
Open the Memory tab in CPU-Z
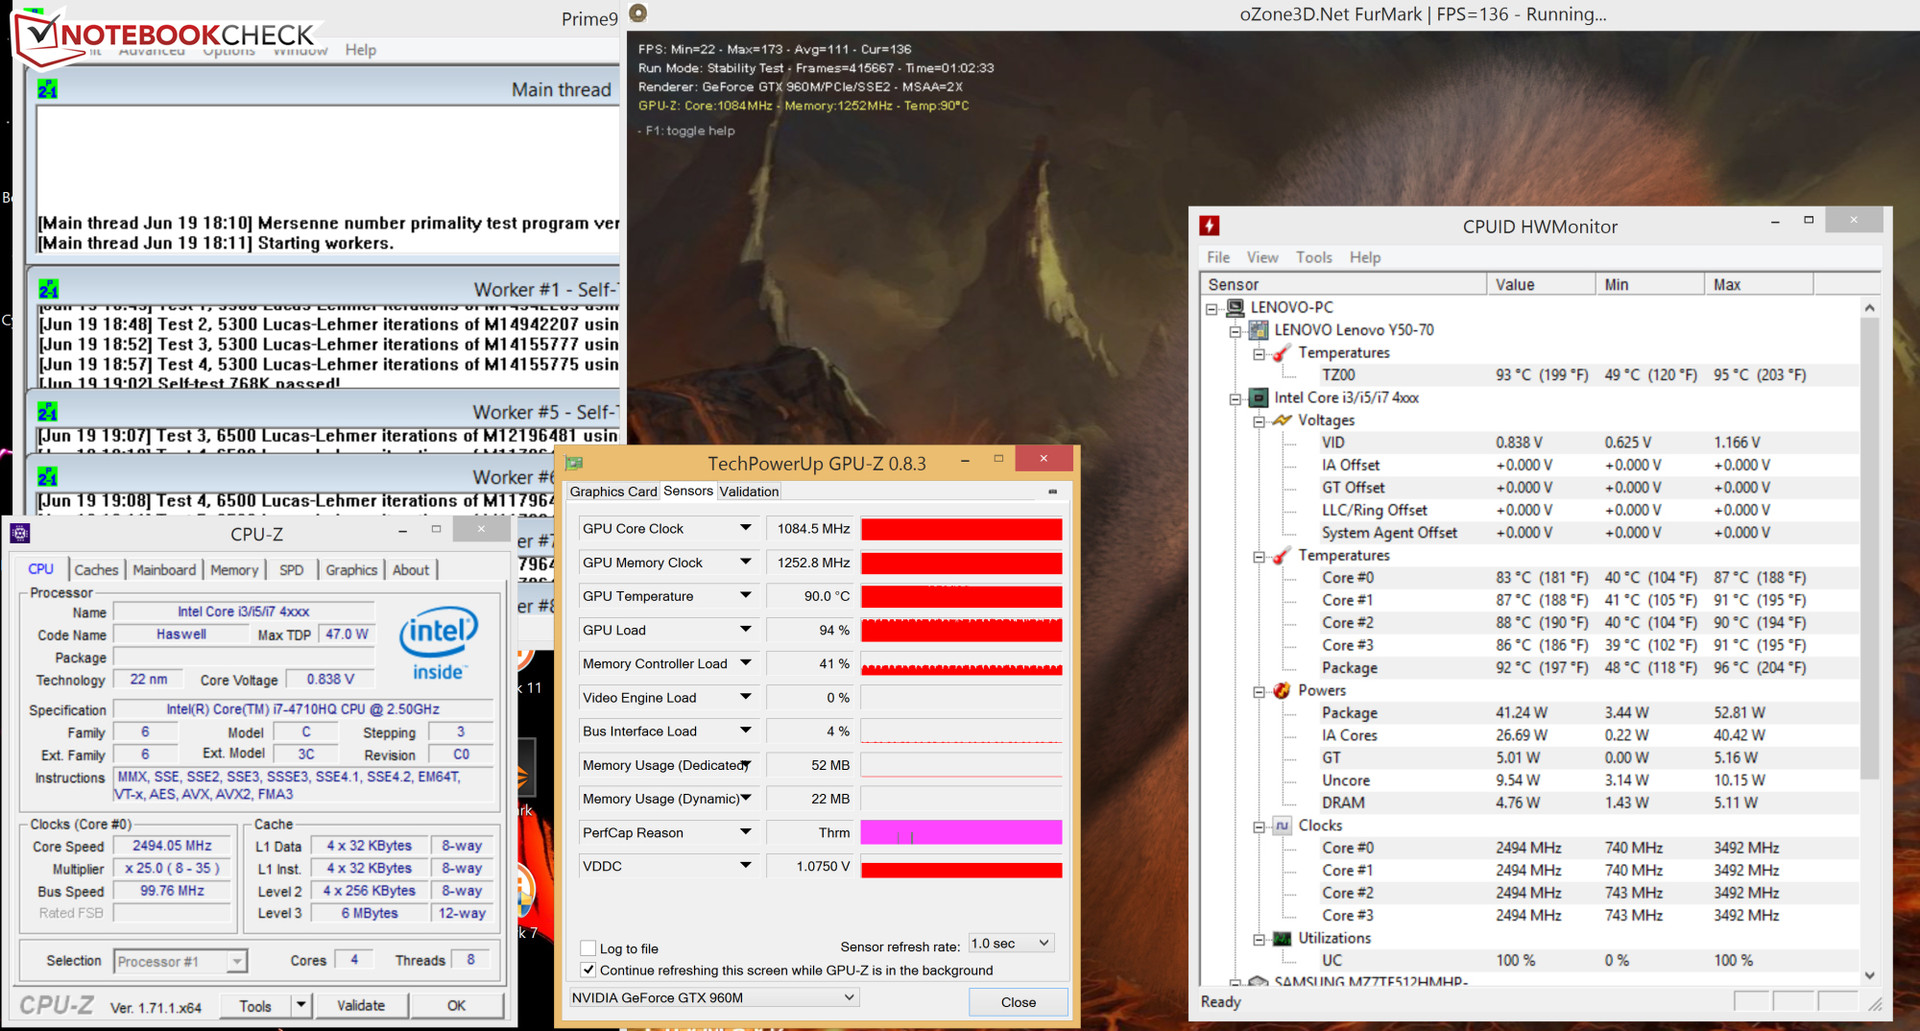click(x=234, y=570)
